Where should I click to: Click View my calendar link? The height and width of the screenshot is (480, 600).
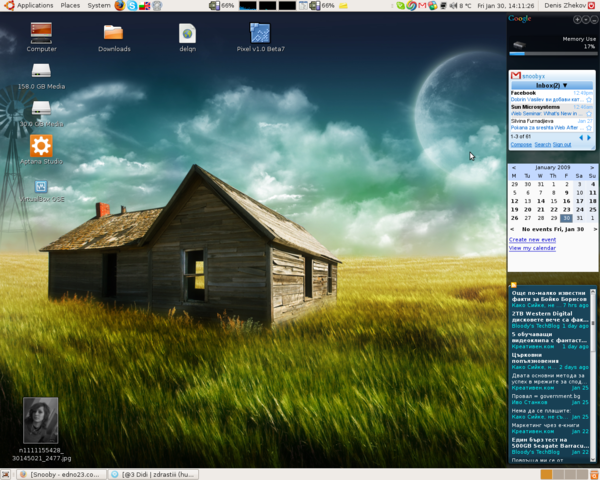pos(532,248)
